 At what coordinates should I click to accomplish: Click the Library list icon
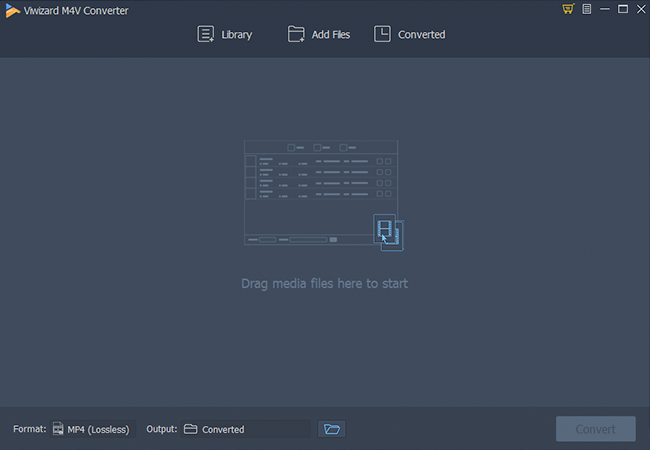click(x=206, y=34)
